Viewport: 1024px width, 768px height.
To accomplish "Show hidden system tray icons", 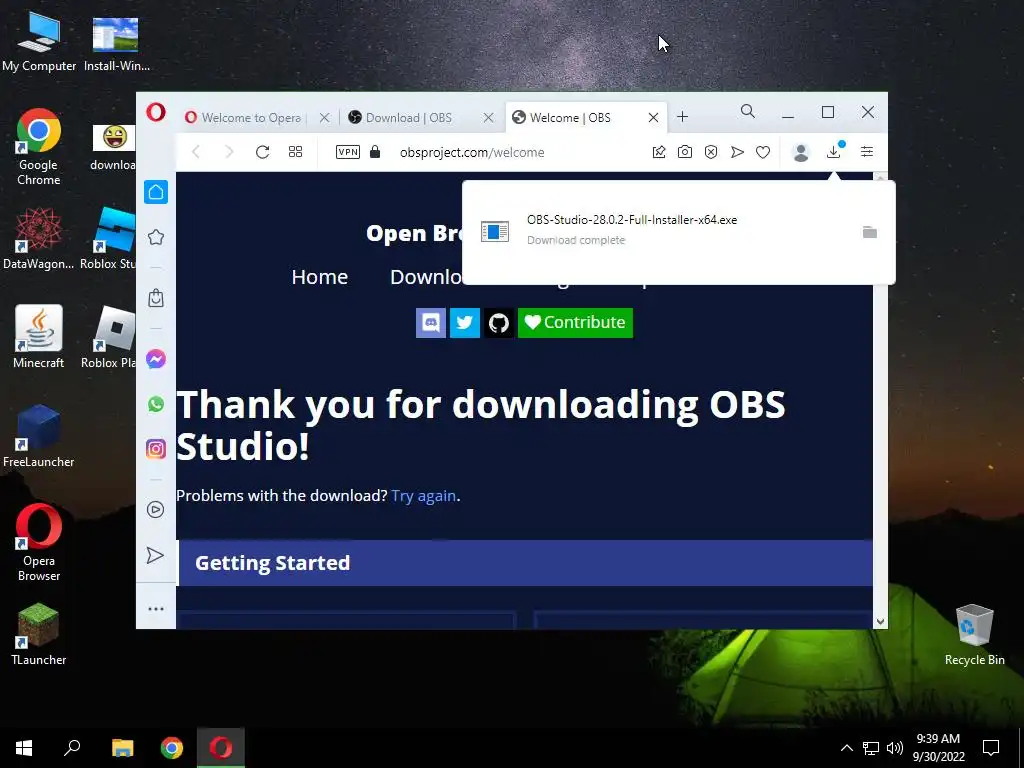I will pyautogui.click(x=846, y=748).
